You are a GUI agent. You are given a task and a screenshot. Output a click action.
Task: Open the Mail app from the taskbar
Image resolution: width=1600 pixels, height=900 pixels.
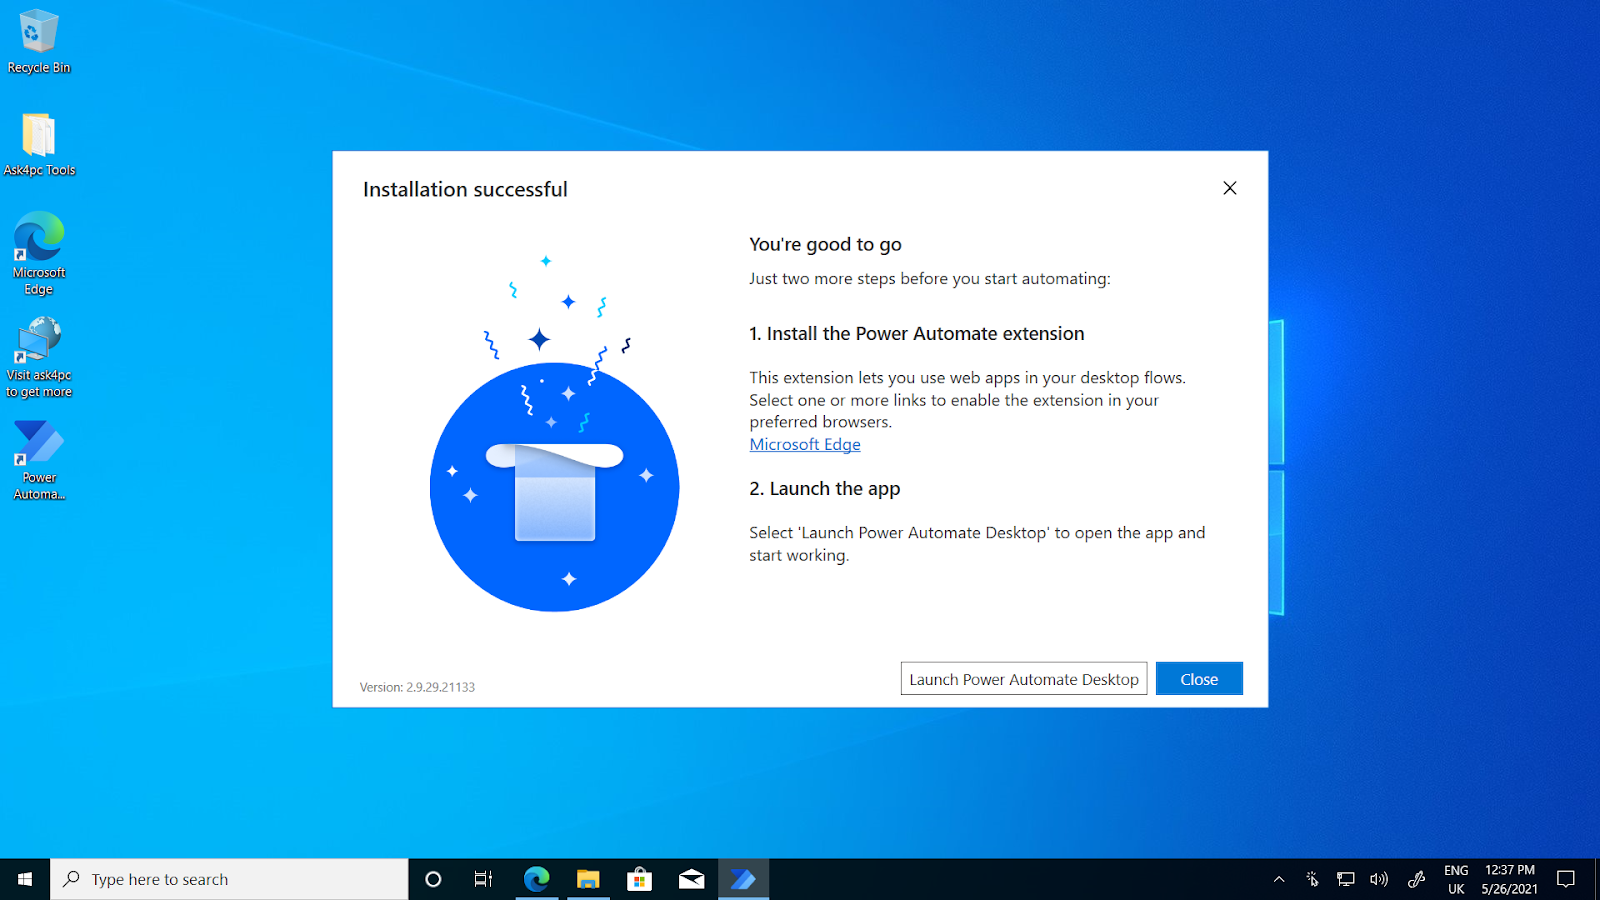[x=691, y=879]
